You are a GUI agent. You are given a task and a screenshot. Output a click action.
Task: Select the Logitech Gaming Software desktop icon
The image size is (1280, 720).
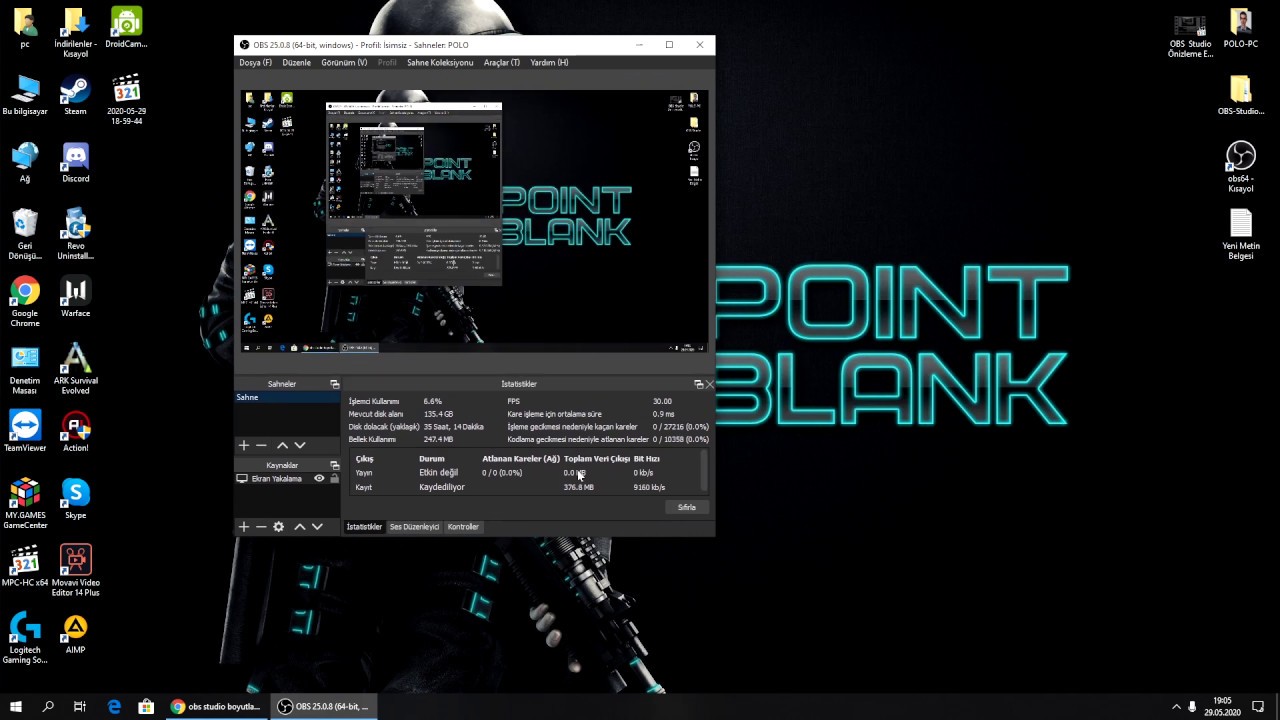(25, 638)
